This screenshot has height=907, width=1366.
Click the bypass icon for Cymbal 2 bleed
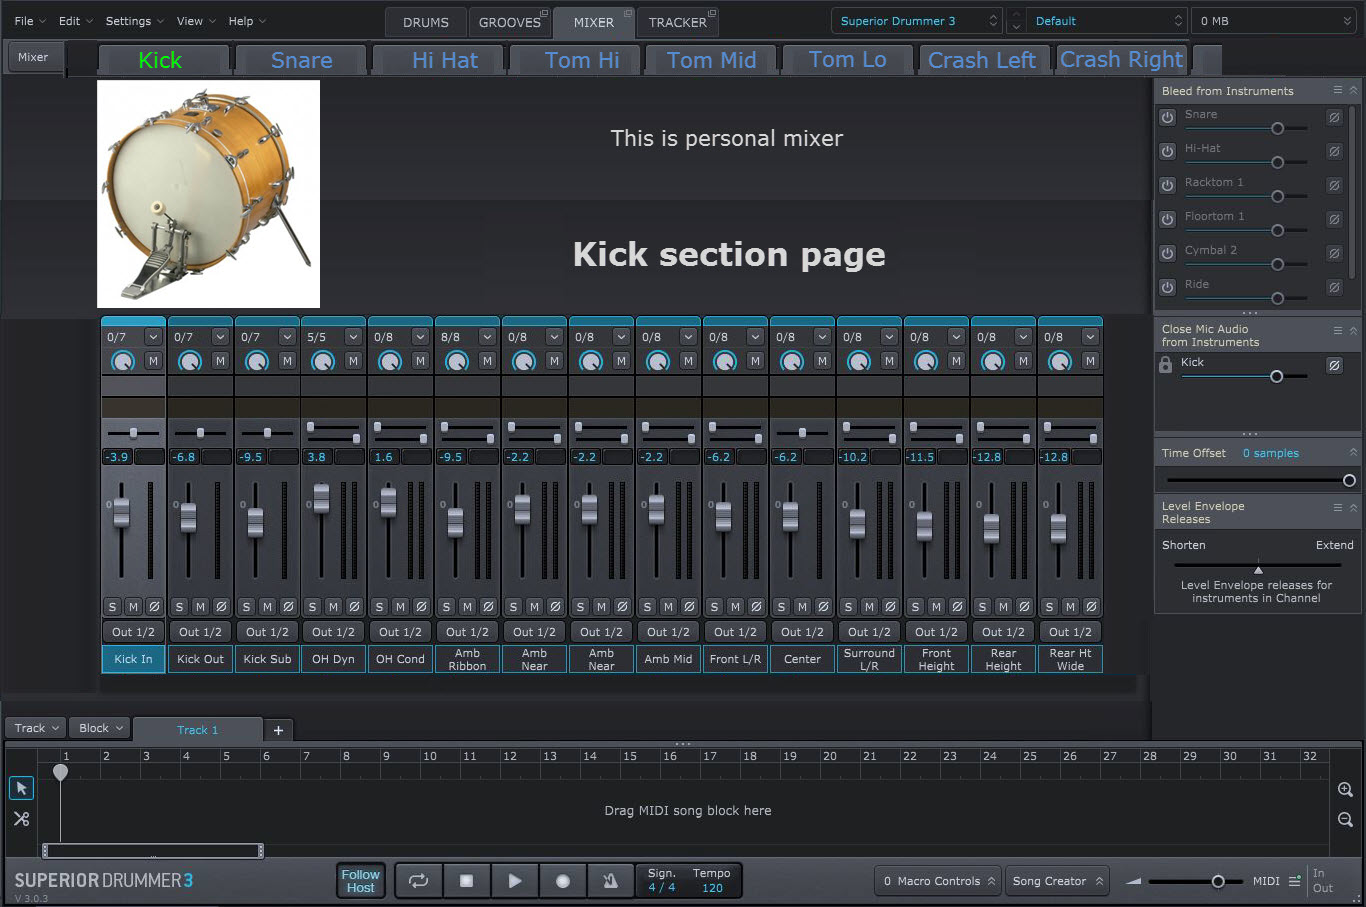pyautogui.click(x=1334, y=253)
